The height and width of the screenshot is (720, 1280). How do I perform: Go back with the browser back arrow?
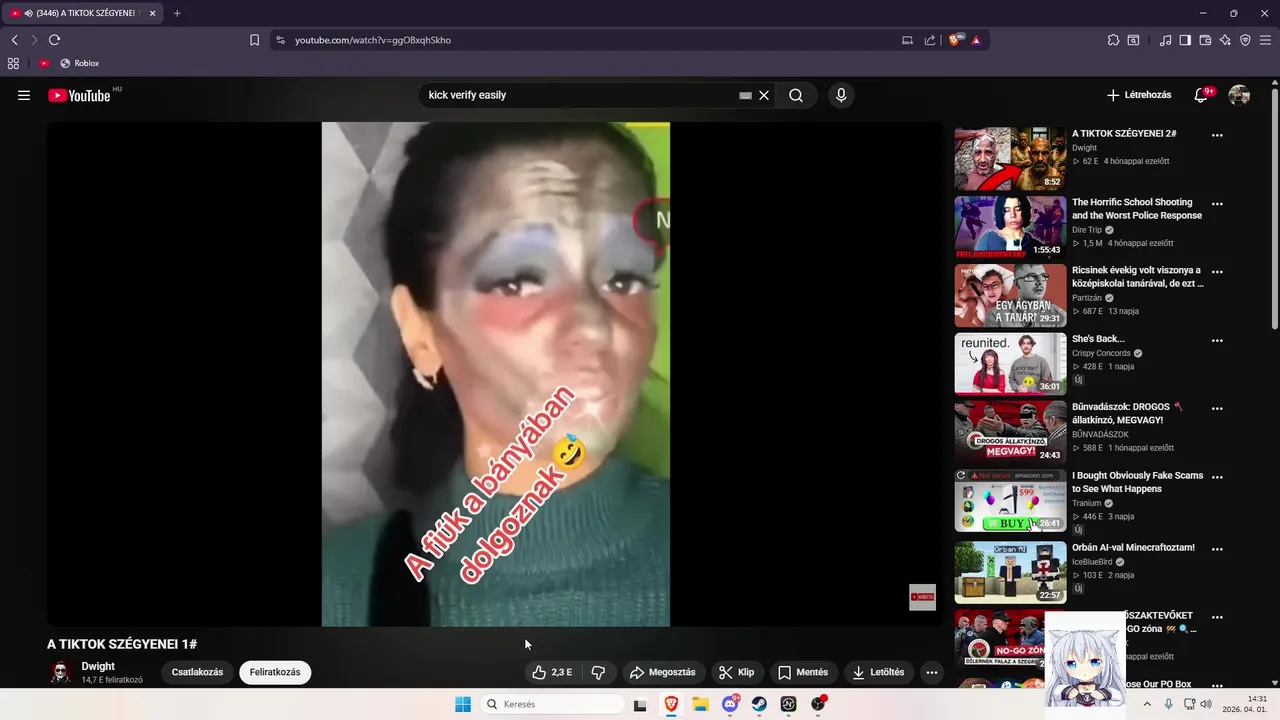[14, 40]
